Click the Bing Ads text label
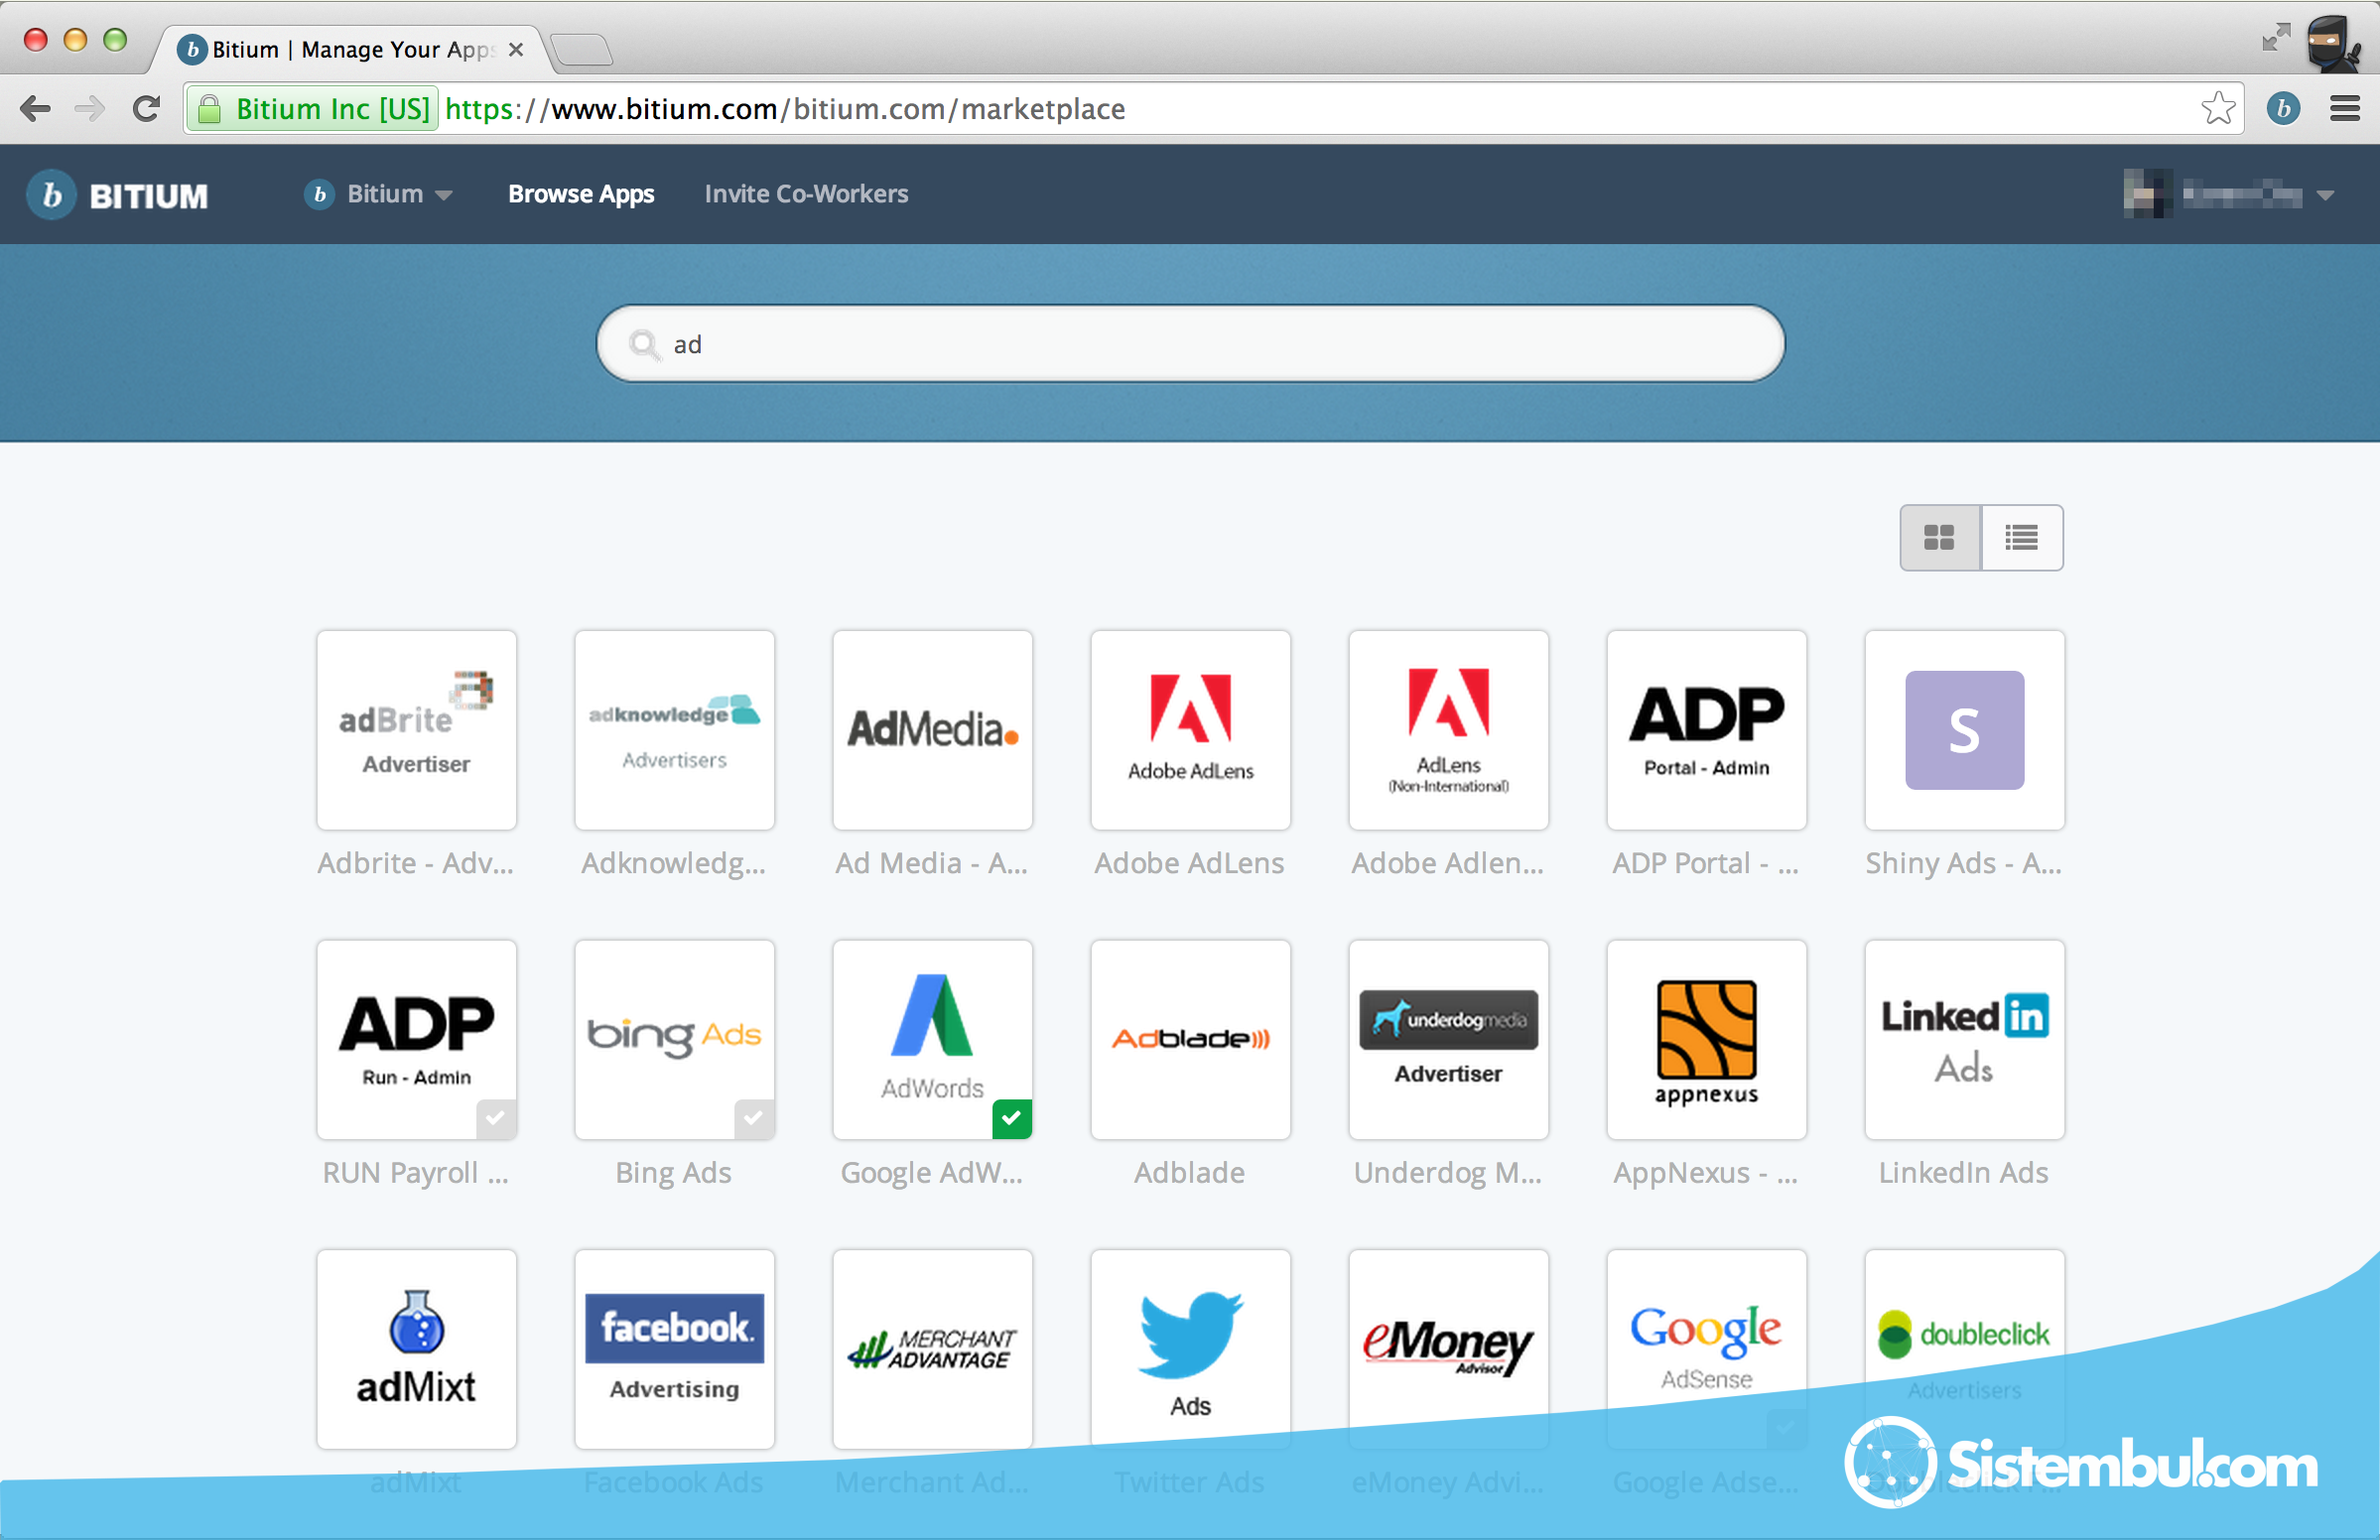This screenshot has width=2380, height=1540. tap(673, 1173)
